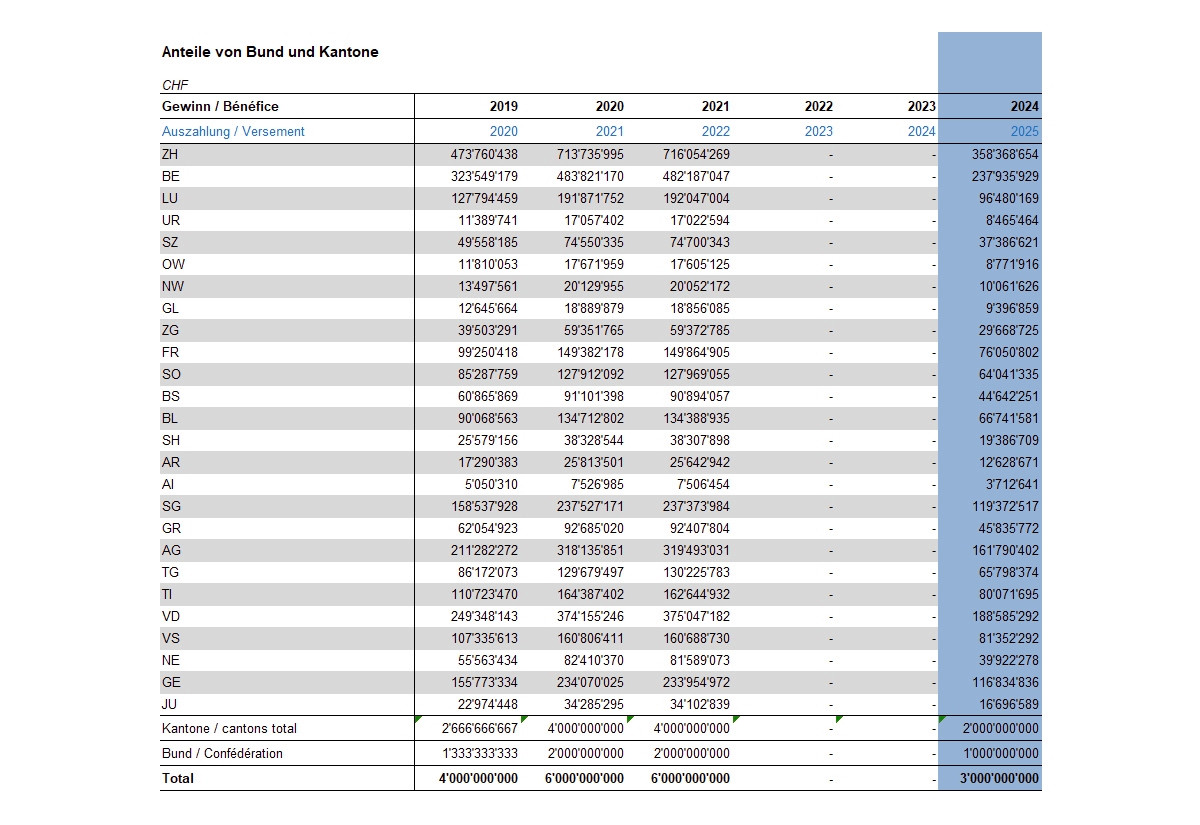Click the title 'Anteile von Bund und Kantone'
The height and width of the screenshot is (825, 1200).
[270, 52]
